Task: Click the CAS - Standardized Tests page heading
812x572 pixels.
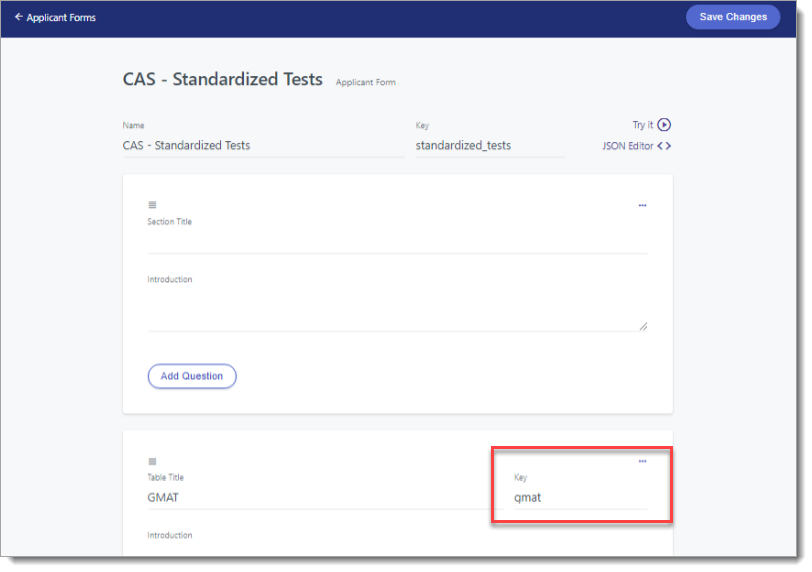Action: 222,79
